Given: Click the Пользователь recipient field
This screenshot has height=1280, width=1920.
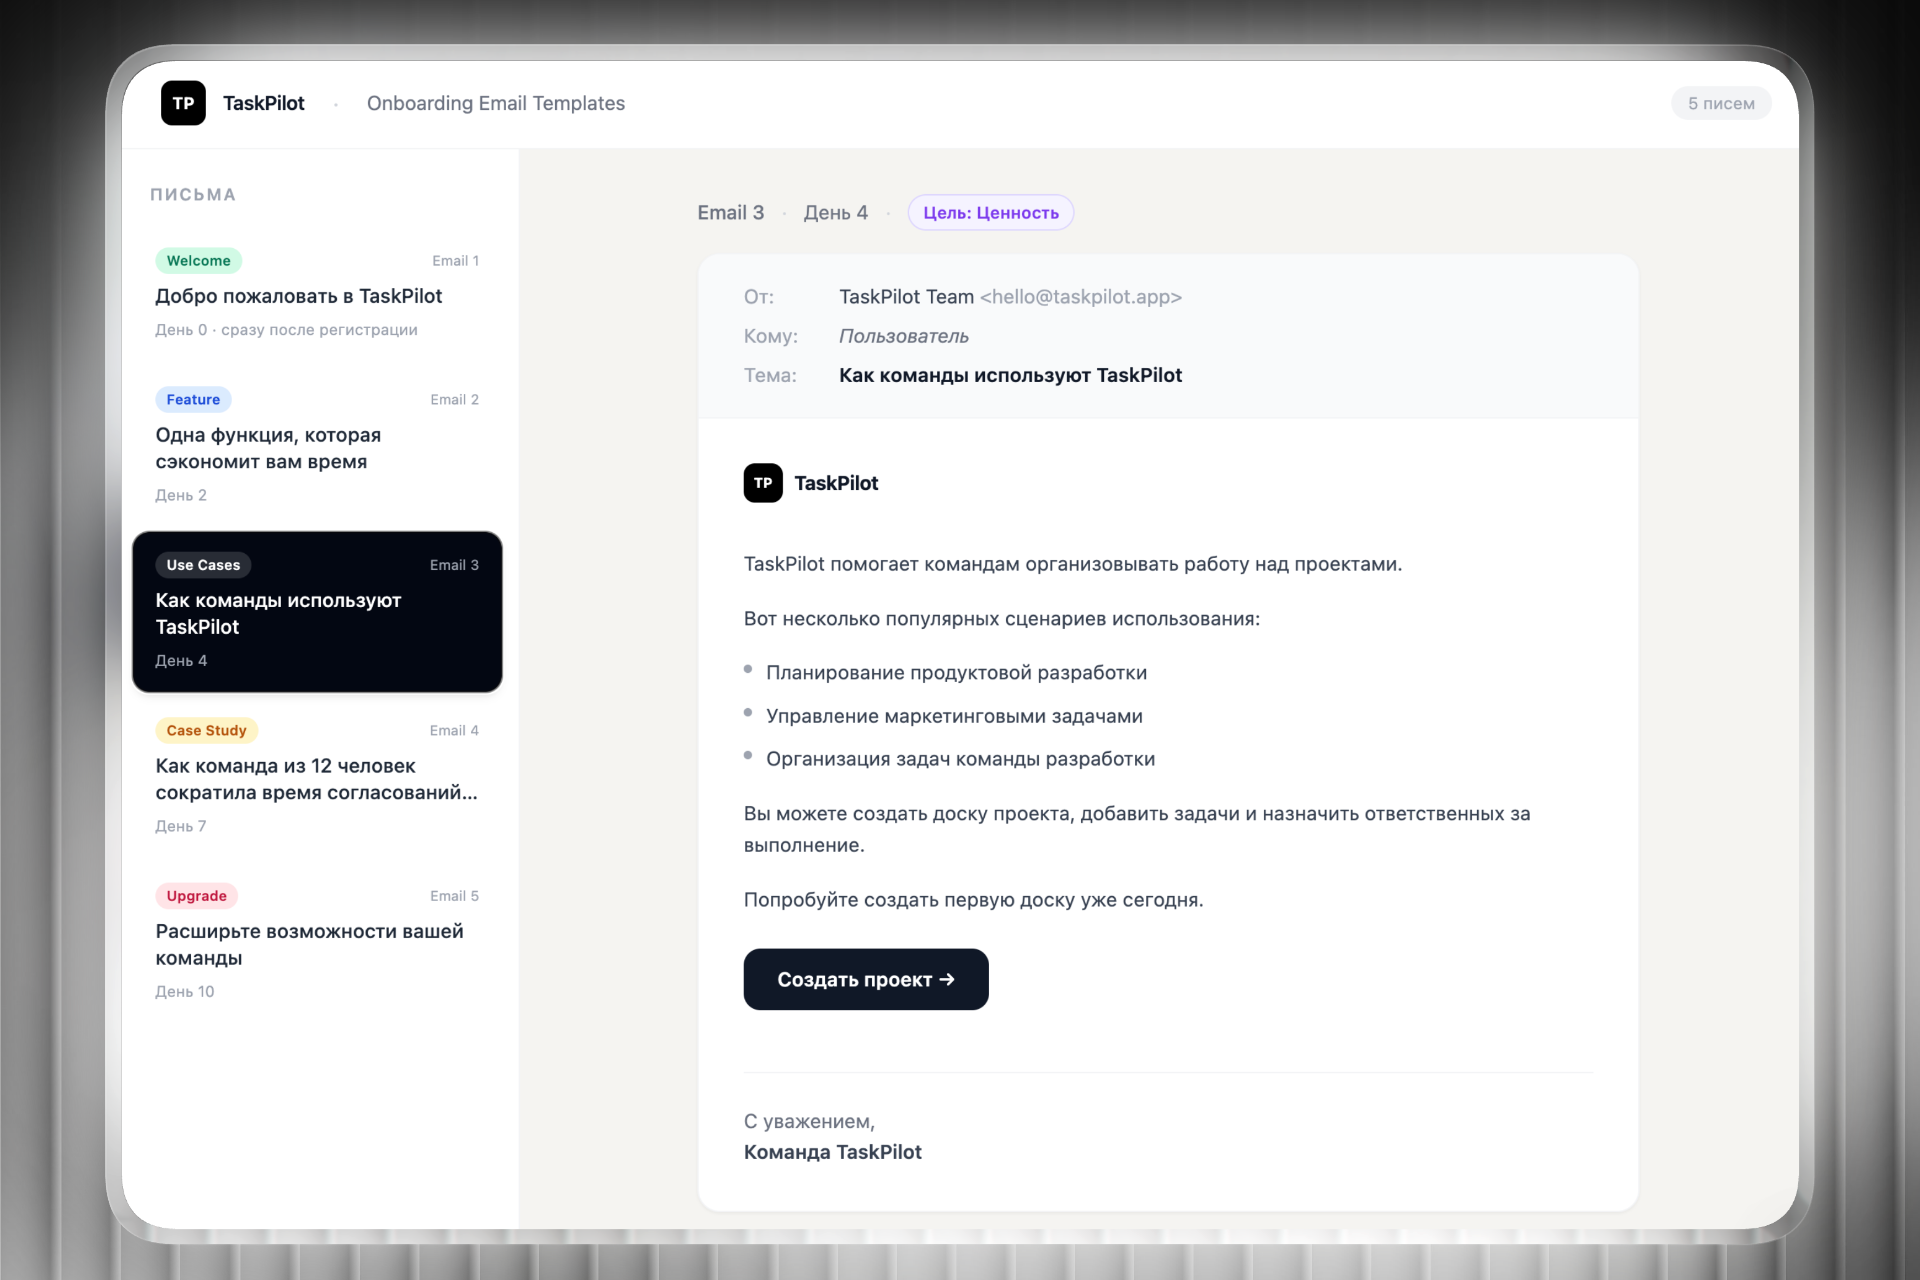Looking at the screenshot, I should click(x=903, y=337).
